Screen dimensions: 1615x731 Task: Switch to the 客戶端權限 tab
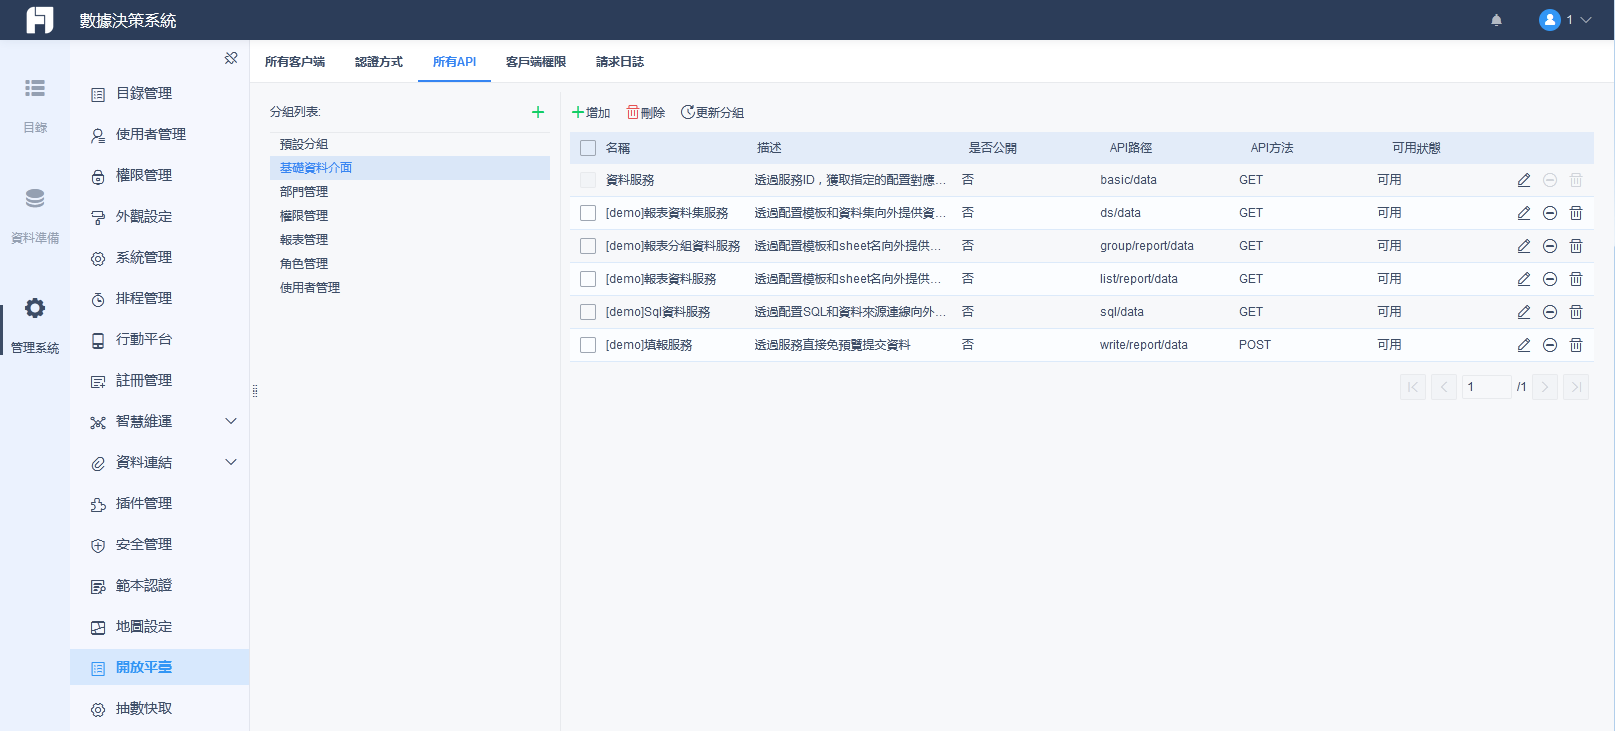click(x=536, y=62)
